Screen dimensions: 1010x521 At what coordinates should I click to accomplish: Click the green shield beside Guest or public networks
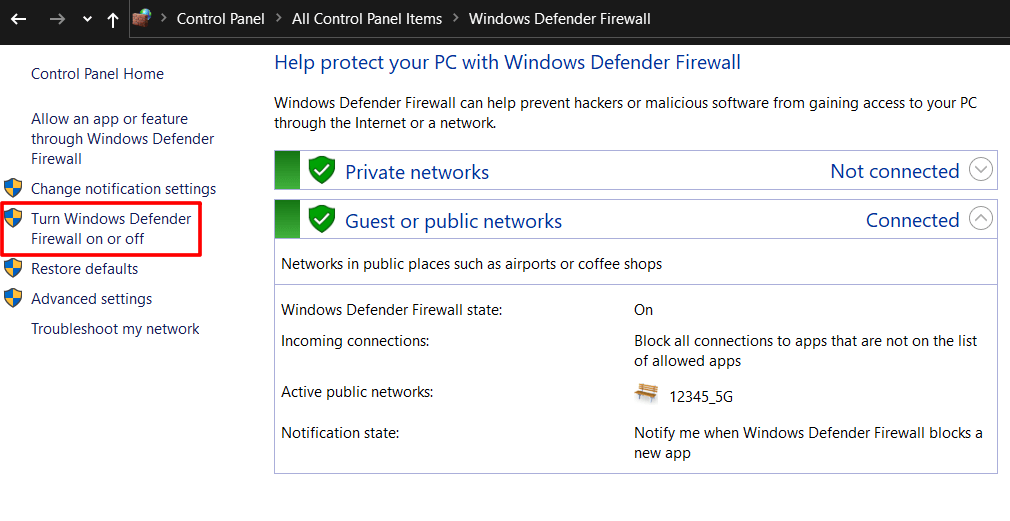pyautogui.click(x=321, y=219)
